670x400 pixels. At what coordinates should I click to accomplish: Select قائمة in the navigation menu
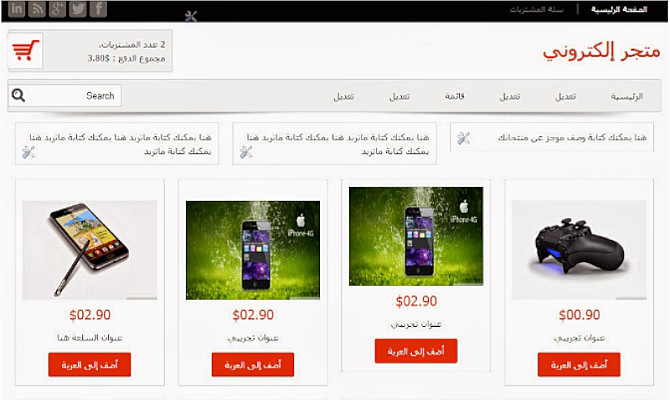(x=454, y=96)
